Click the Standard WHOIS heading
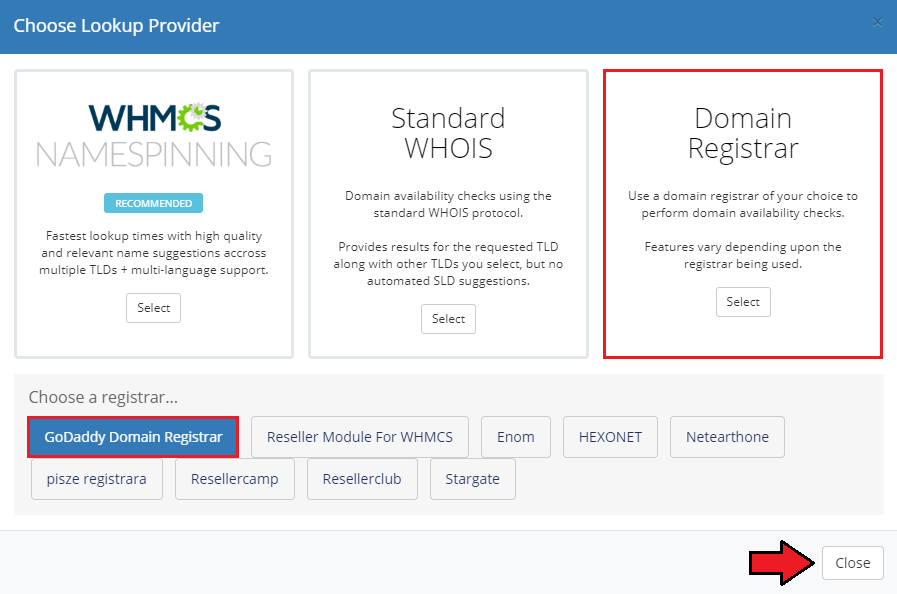 [448, 133]
